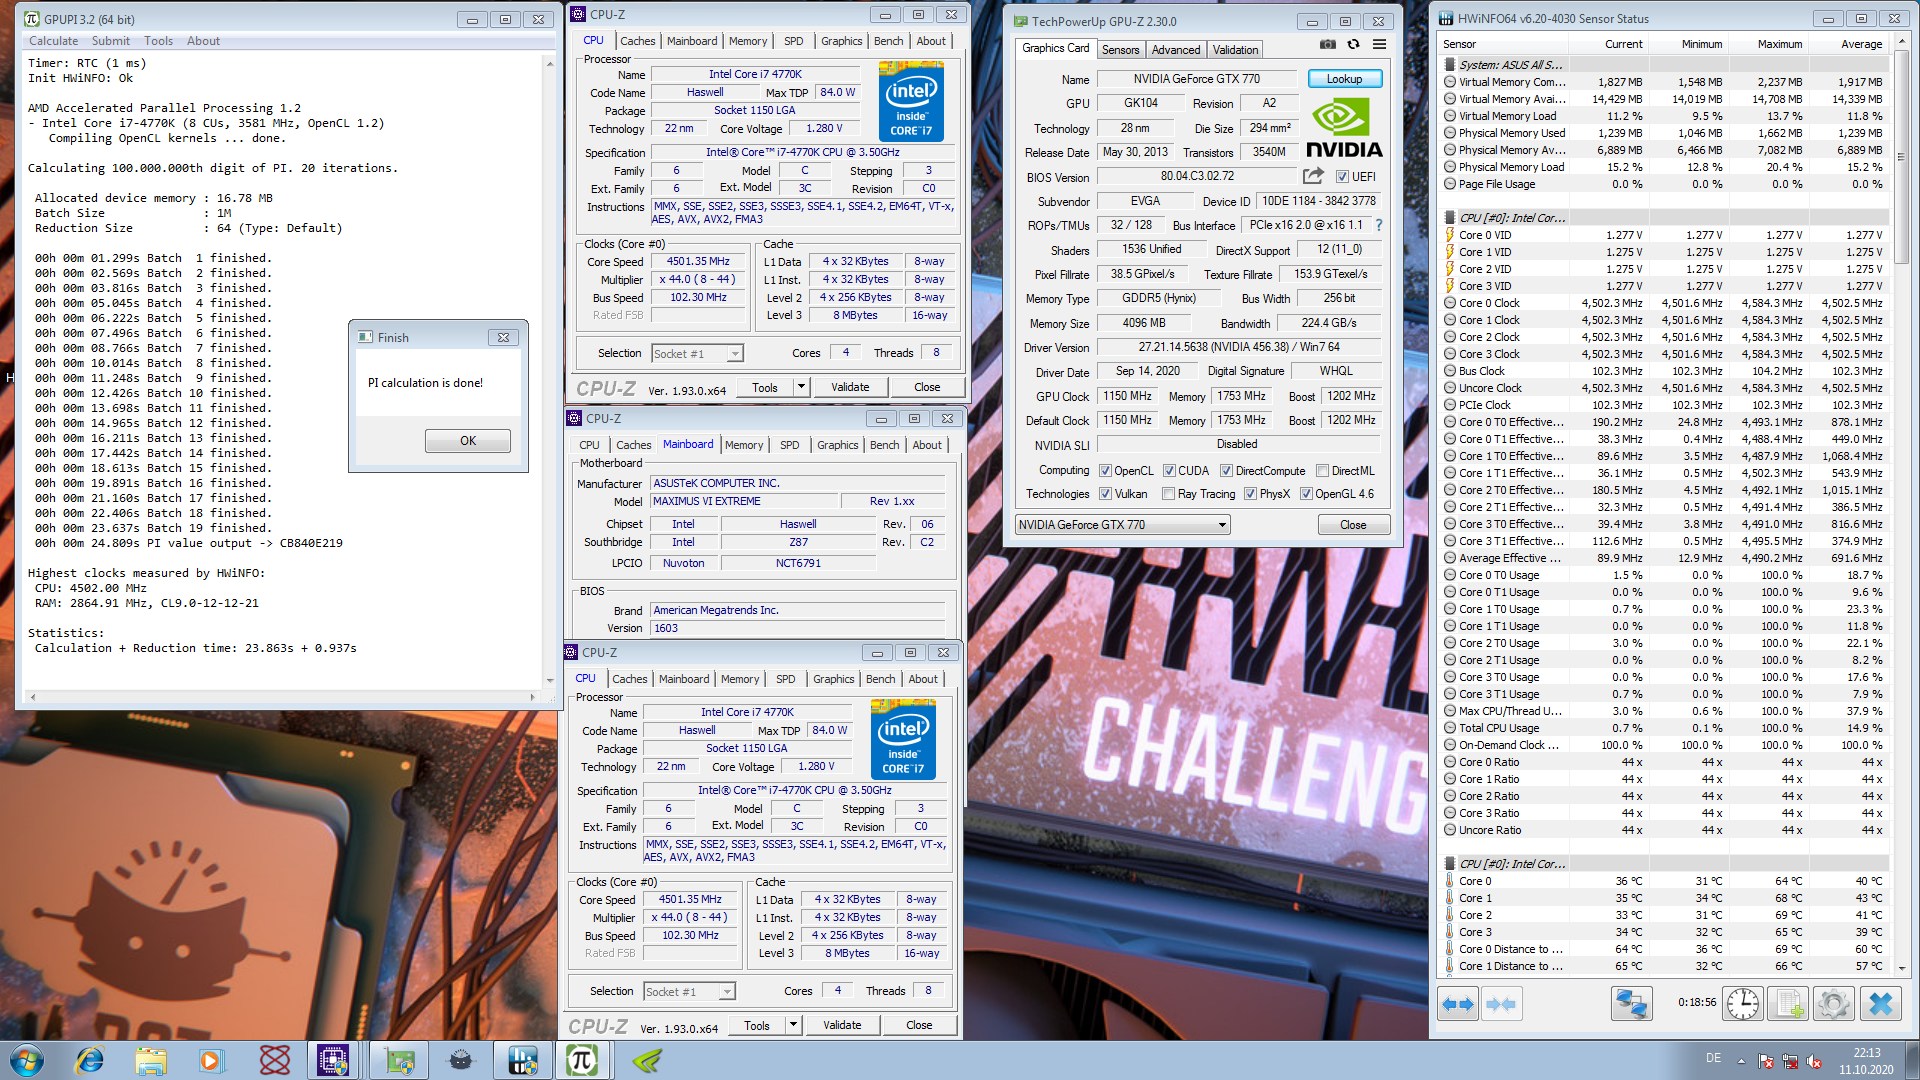Click HWiNFO network monitors icon

click(1631, 1004)
